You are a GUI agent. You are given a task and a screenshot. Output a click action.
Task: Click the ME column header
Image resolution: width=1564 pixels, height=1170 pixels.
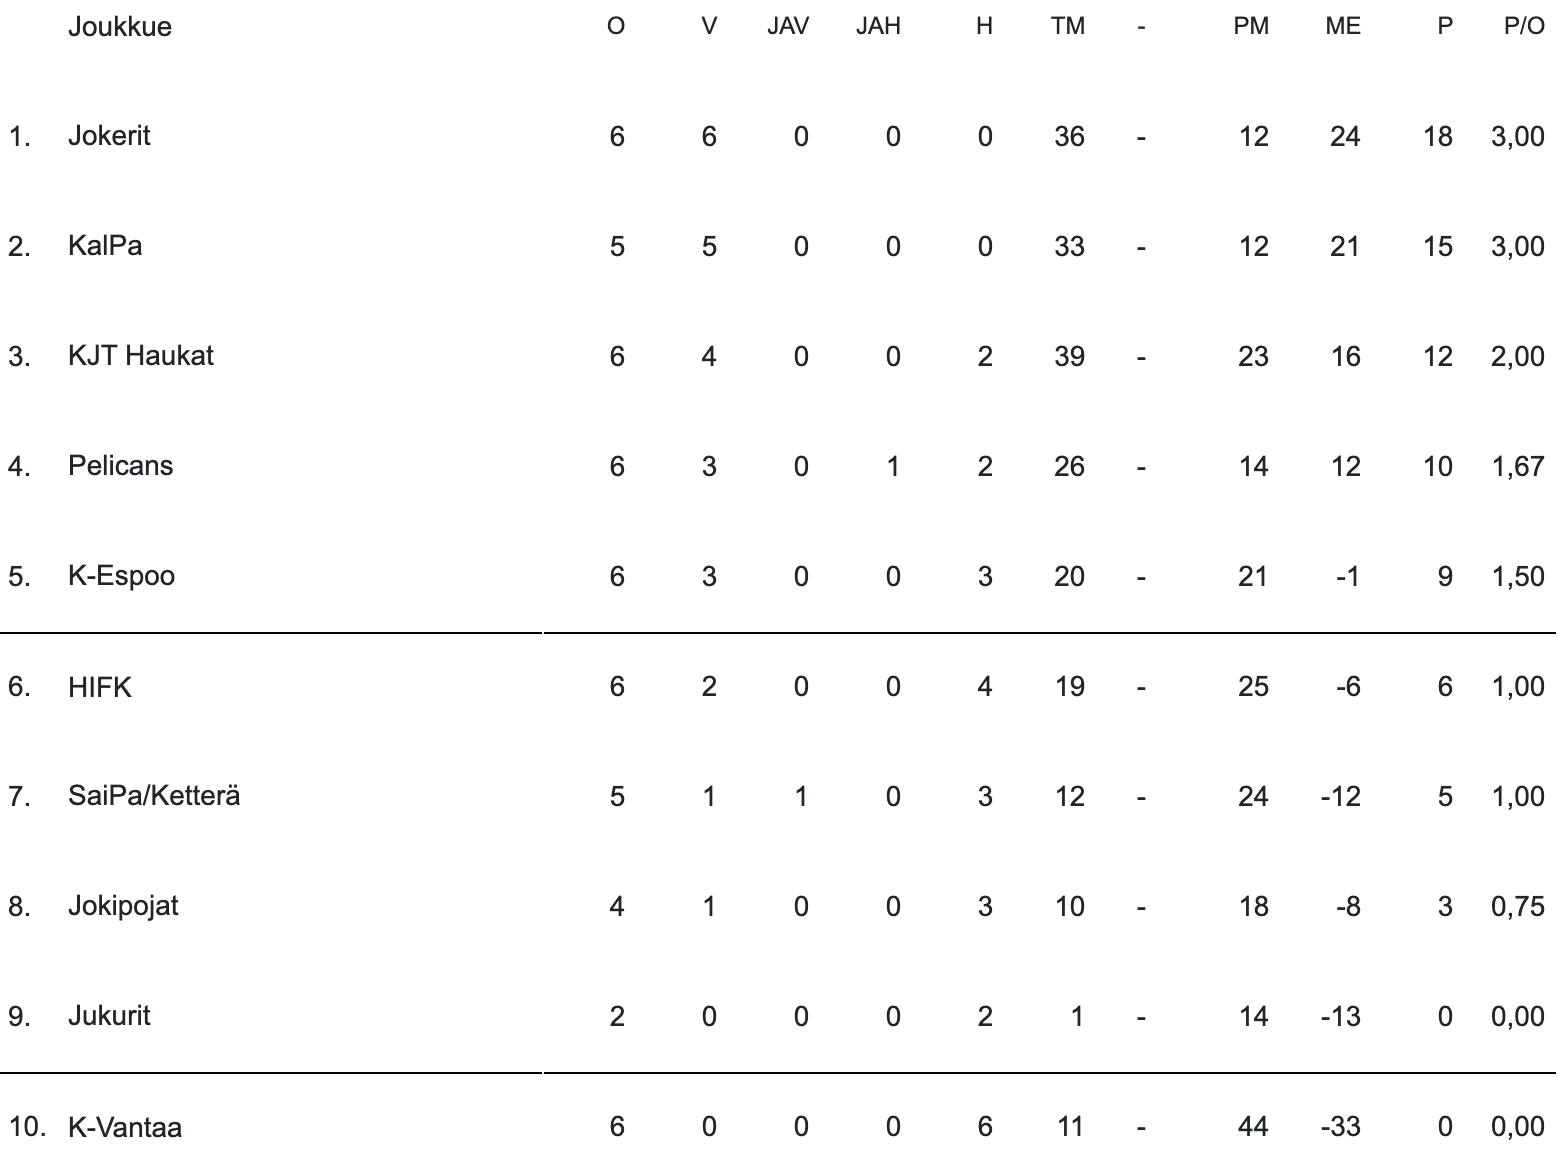tap(1343, 27)
